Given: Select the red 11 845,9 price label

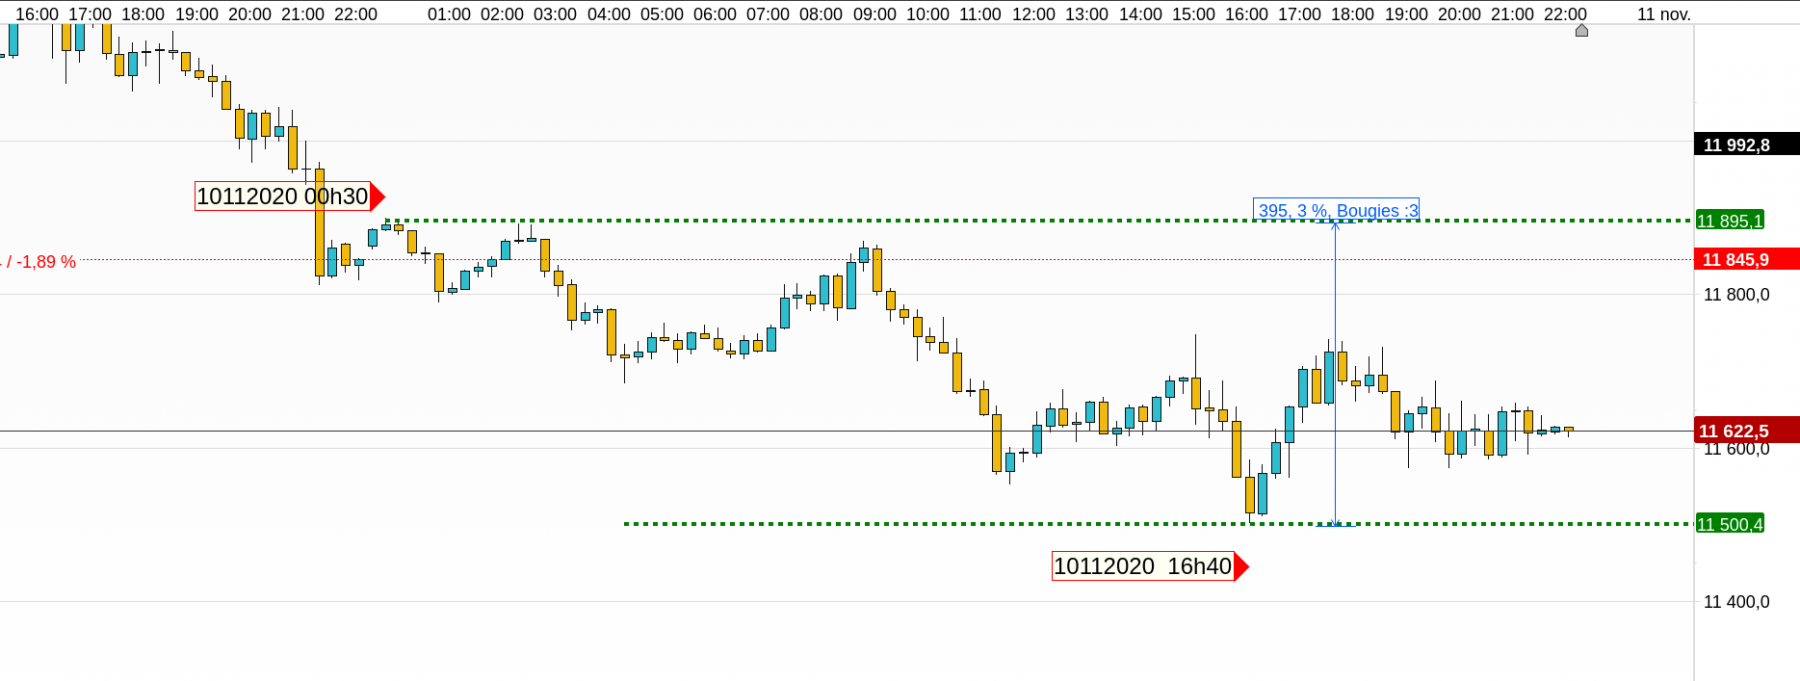Looking at the screenshot, I should pos(1746,259).
